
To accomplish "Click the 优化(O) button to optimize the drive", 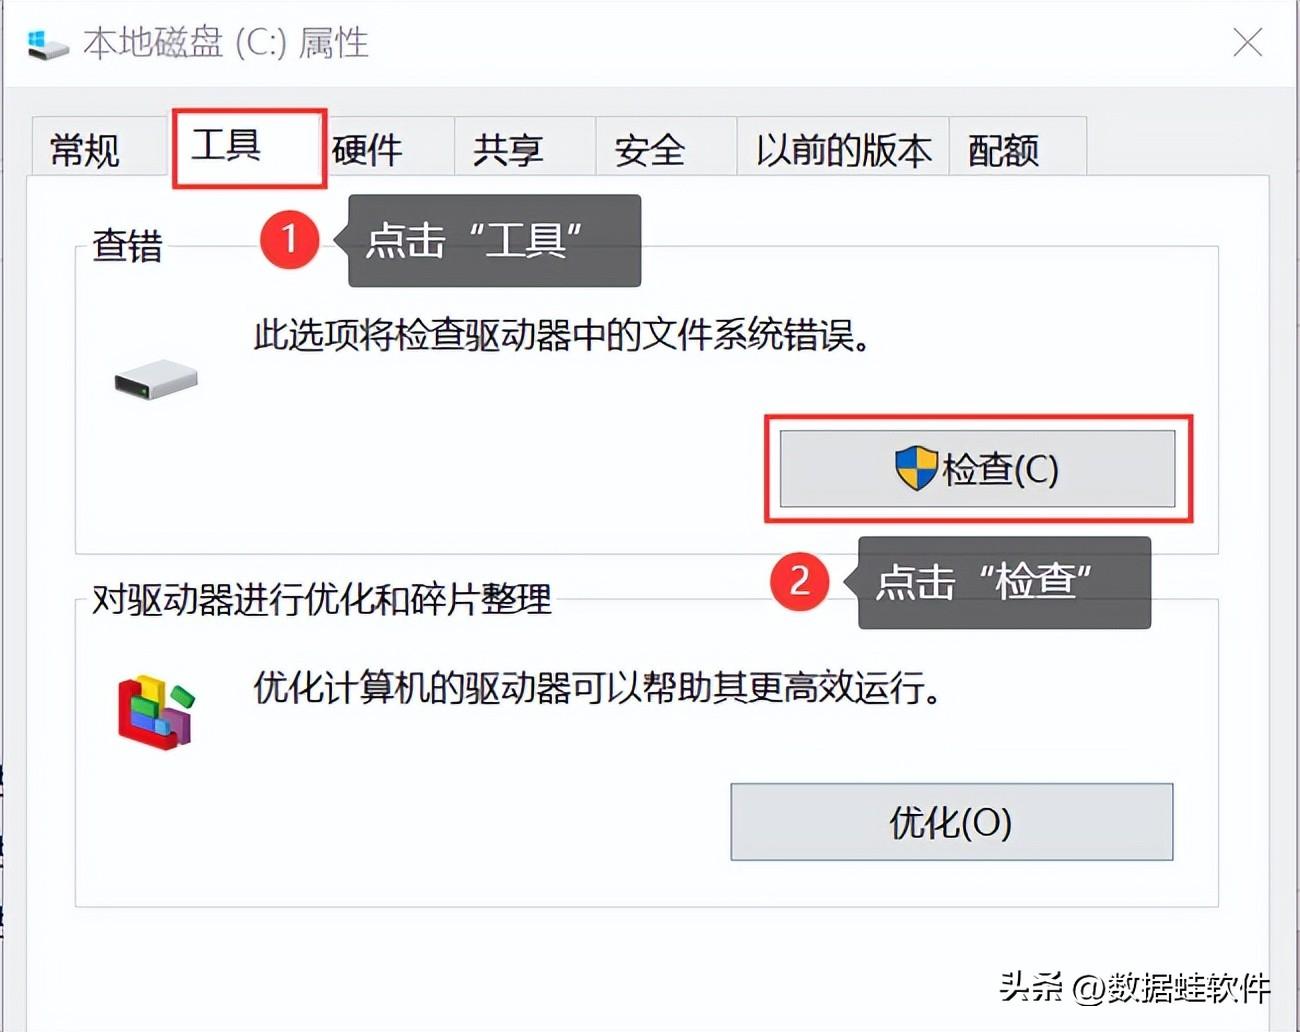I will 952,822.
